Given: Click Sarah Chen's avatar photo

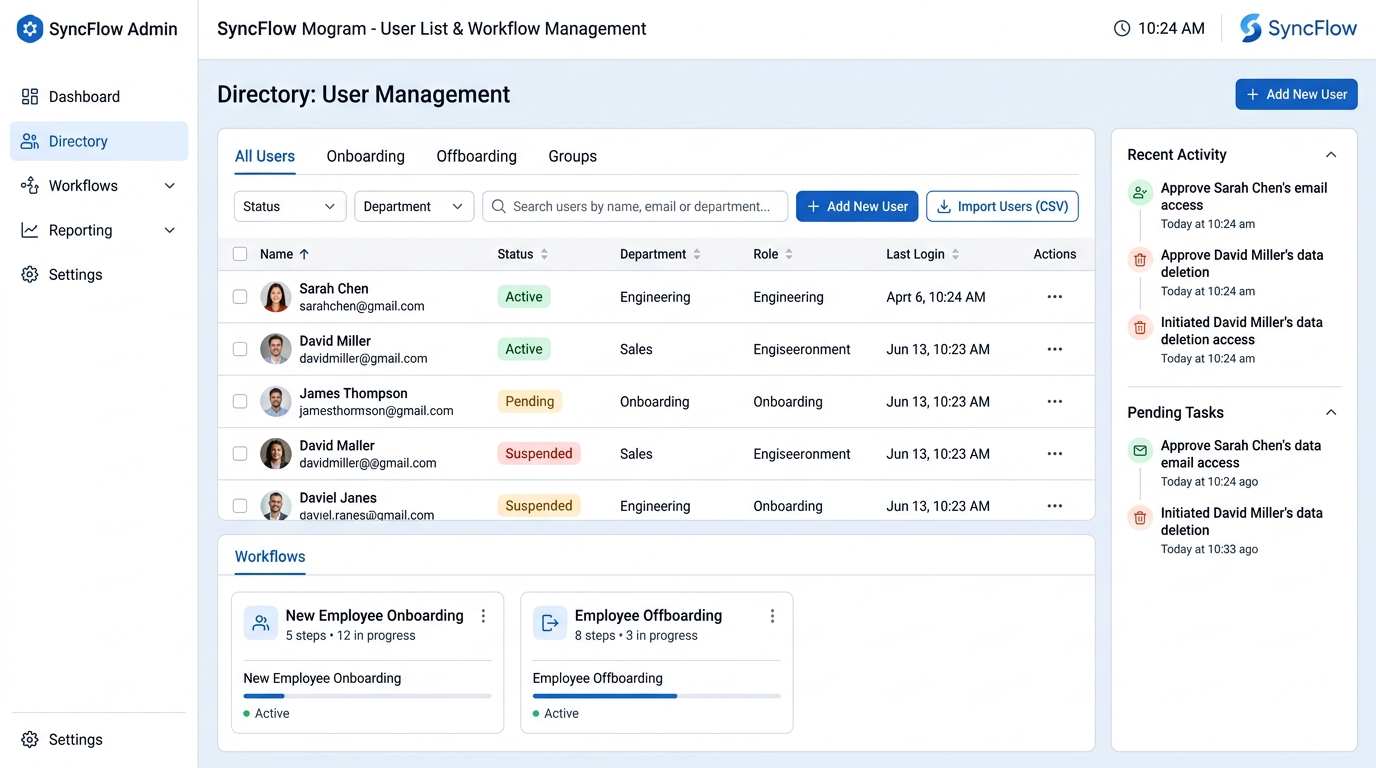Looking at the screenshot, I should pyautogui.click(x=276, y=297).
